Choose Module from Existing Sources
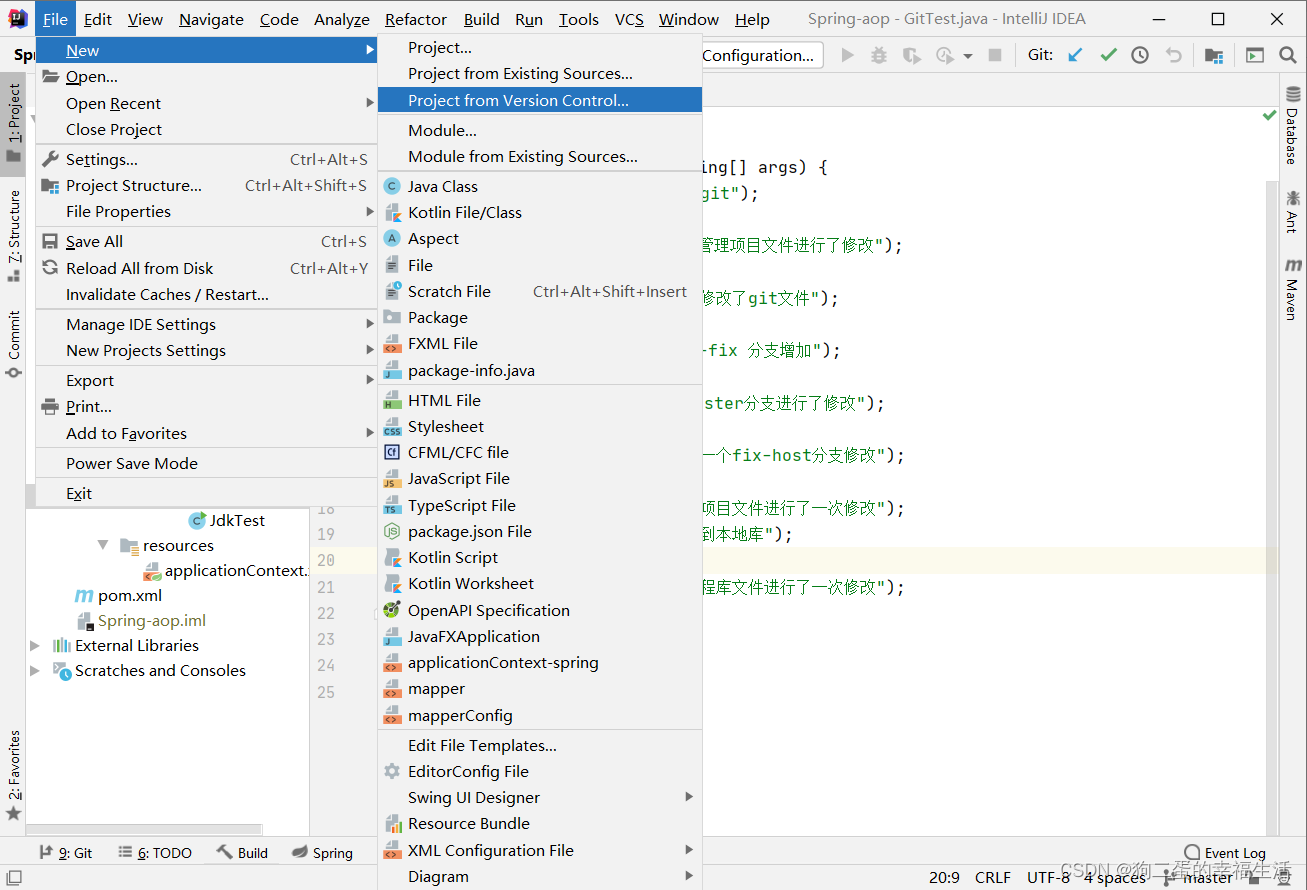 (540, 156)
